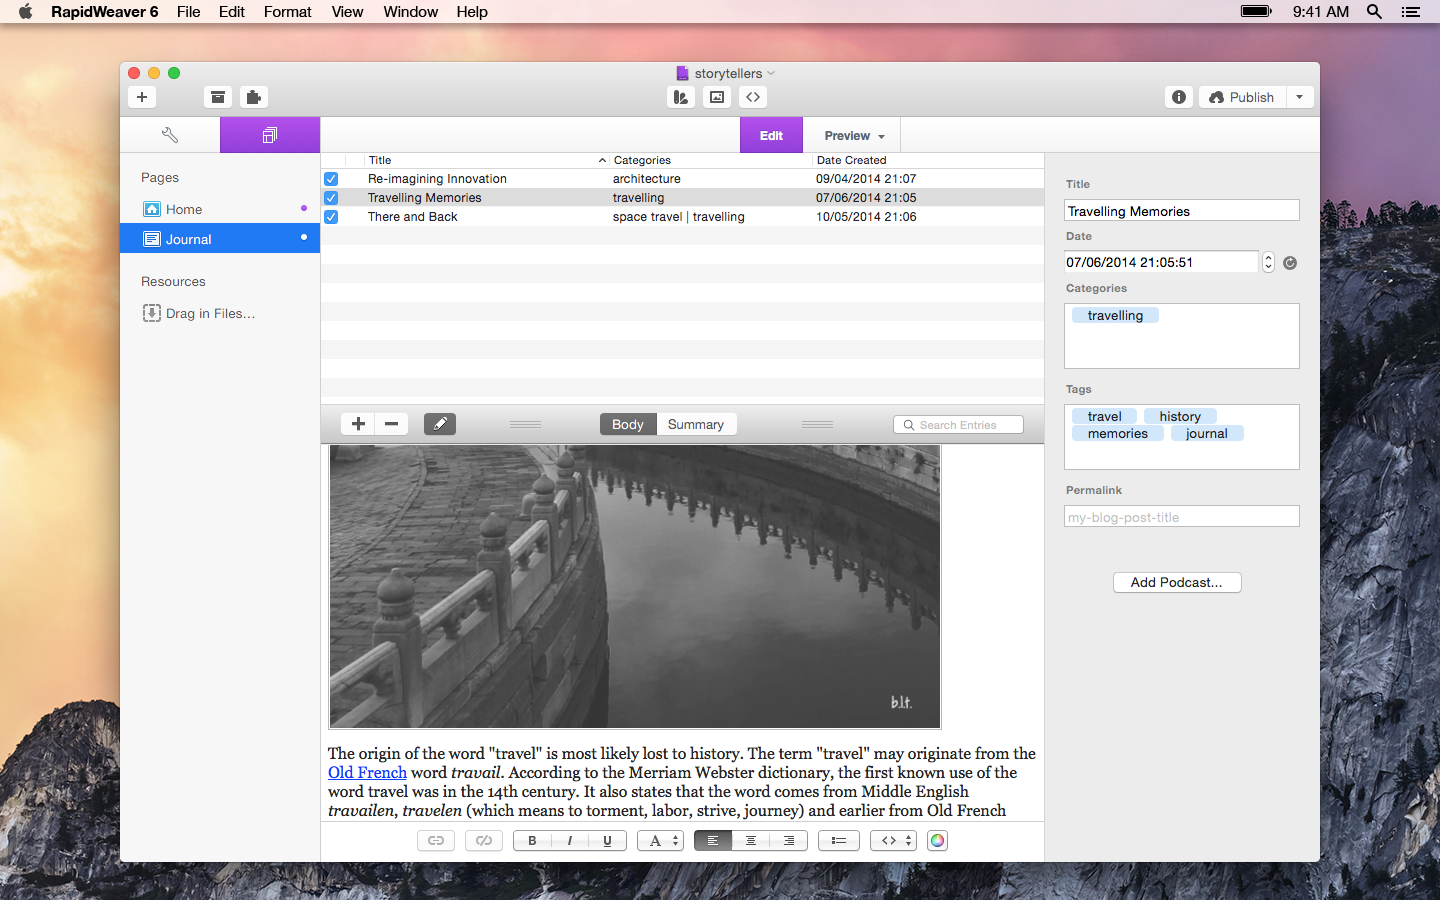Viewport: 1440px width, 900px height.
Task: Click the Add Podcast button
Action: (x=1177, y=582)
